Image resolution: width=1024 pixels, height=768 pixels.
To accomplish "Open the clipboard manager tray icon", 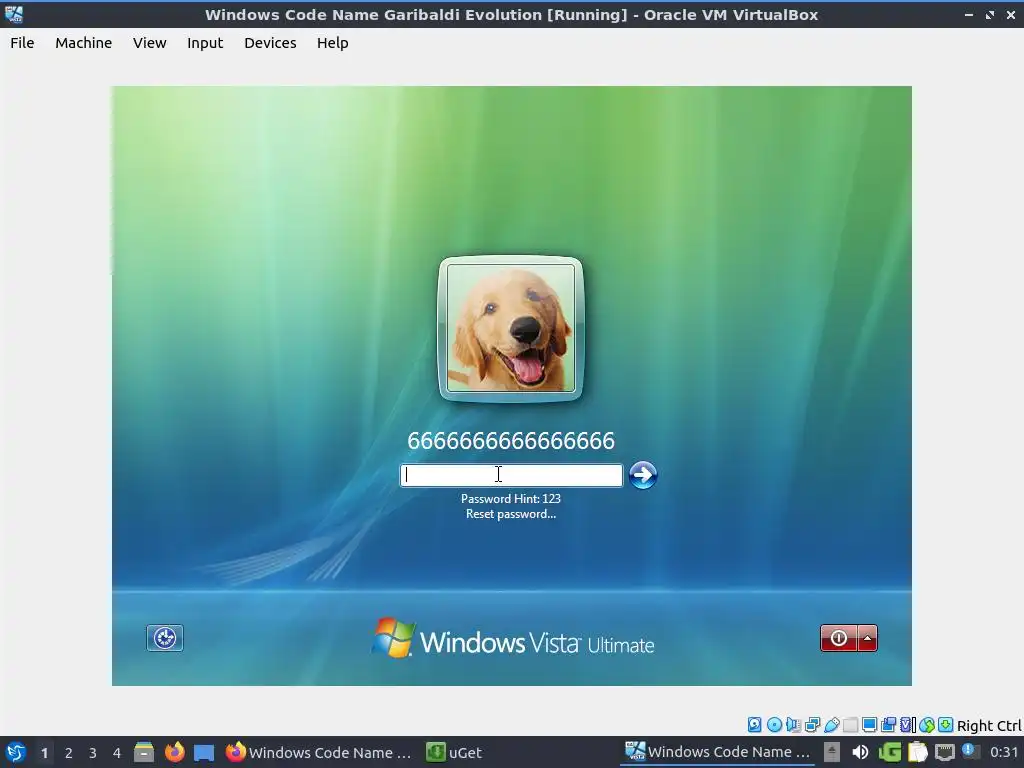I will click(918, 752).
